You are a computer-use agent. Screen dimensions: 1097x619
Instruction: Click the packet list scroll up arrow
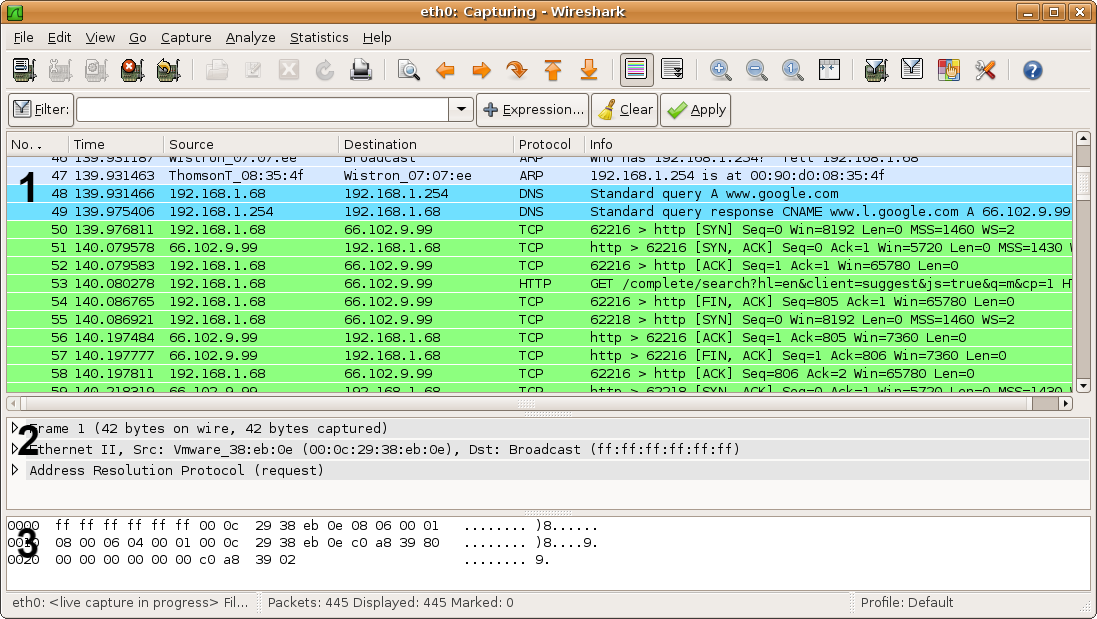[1083, 138]
